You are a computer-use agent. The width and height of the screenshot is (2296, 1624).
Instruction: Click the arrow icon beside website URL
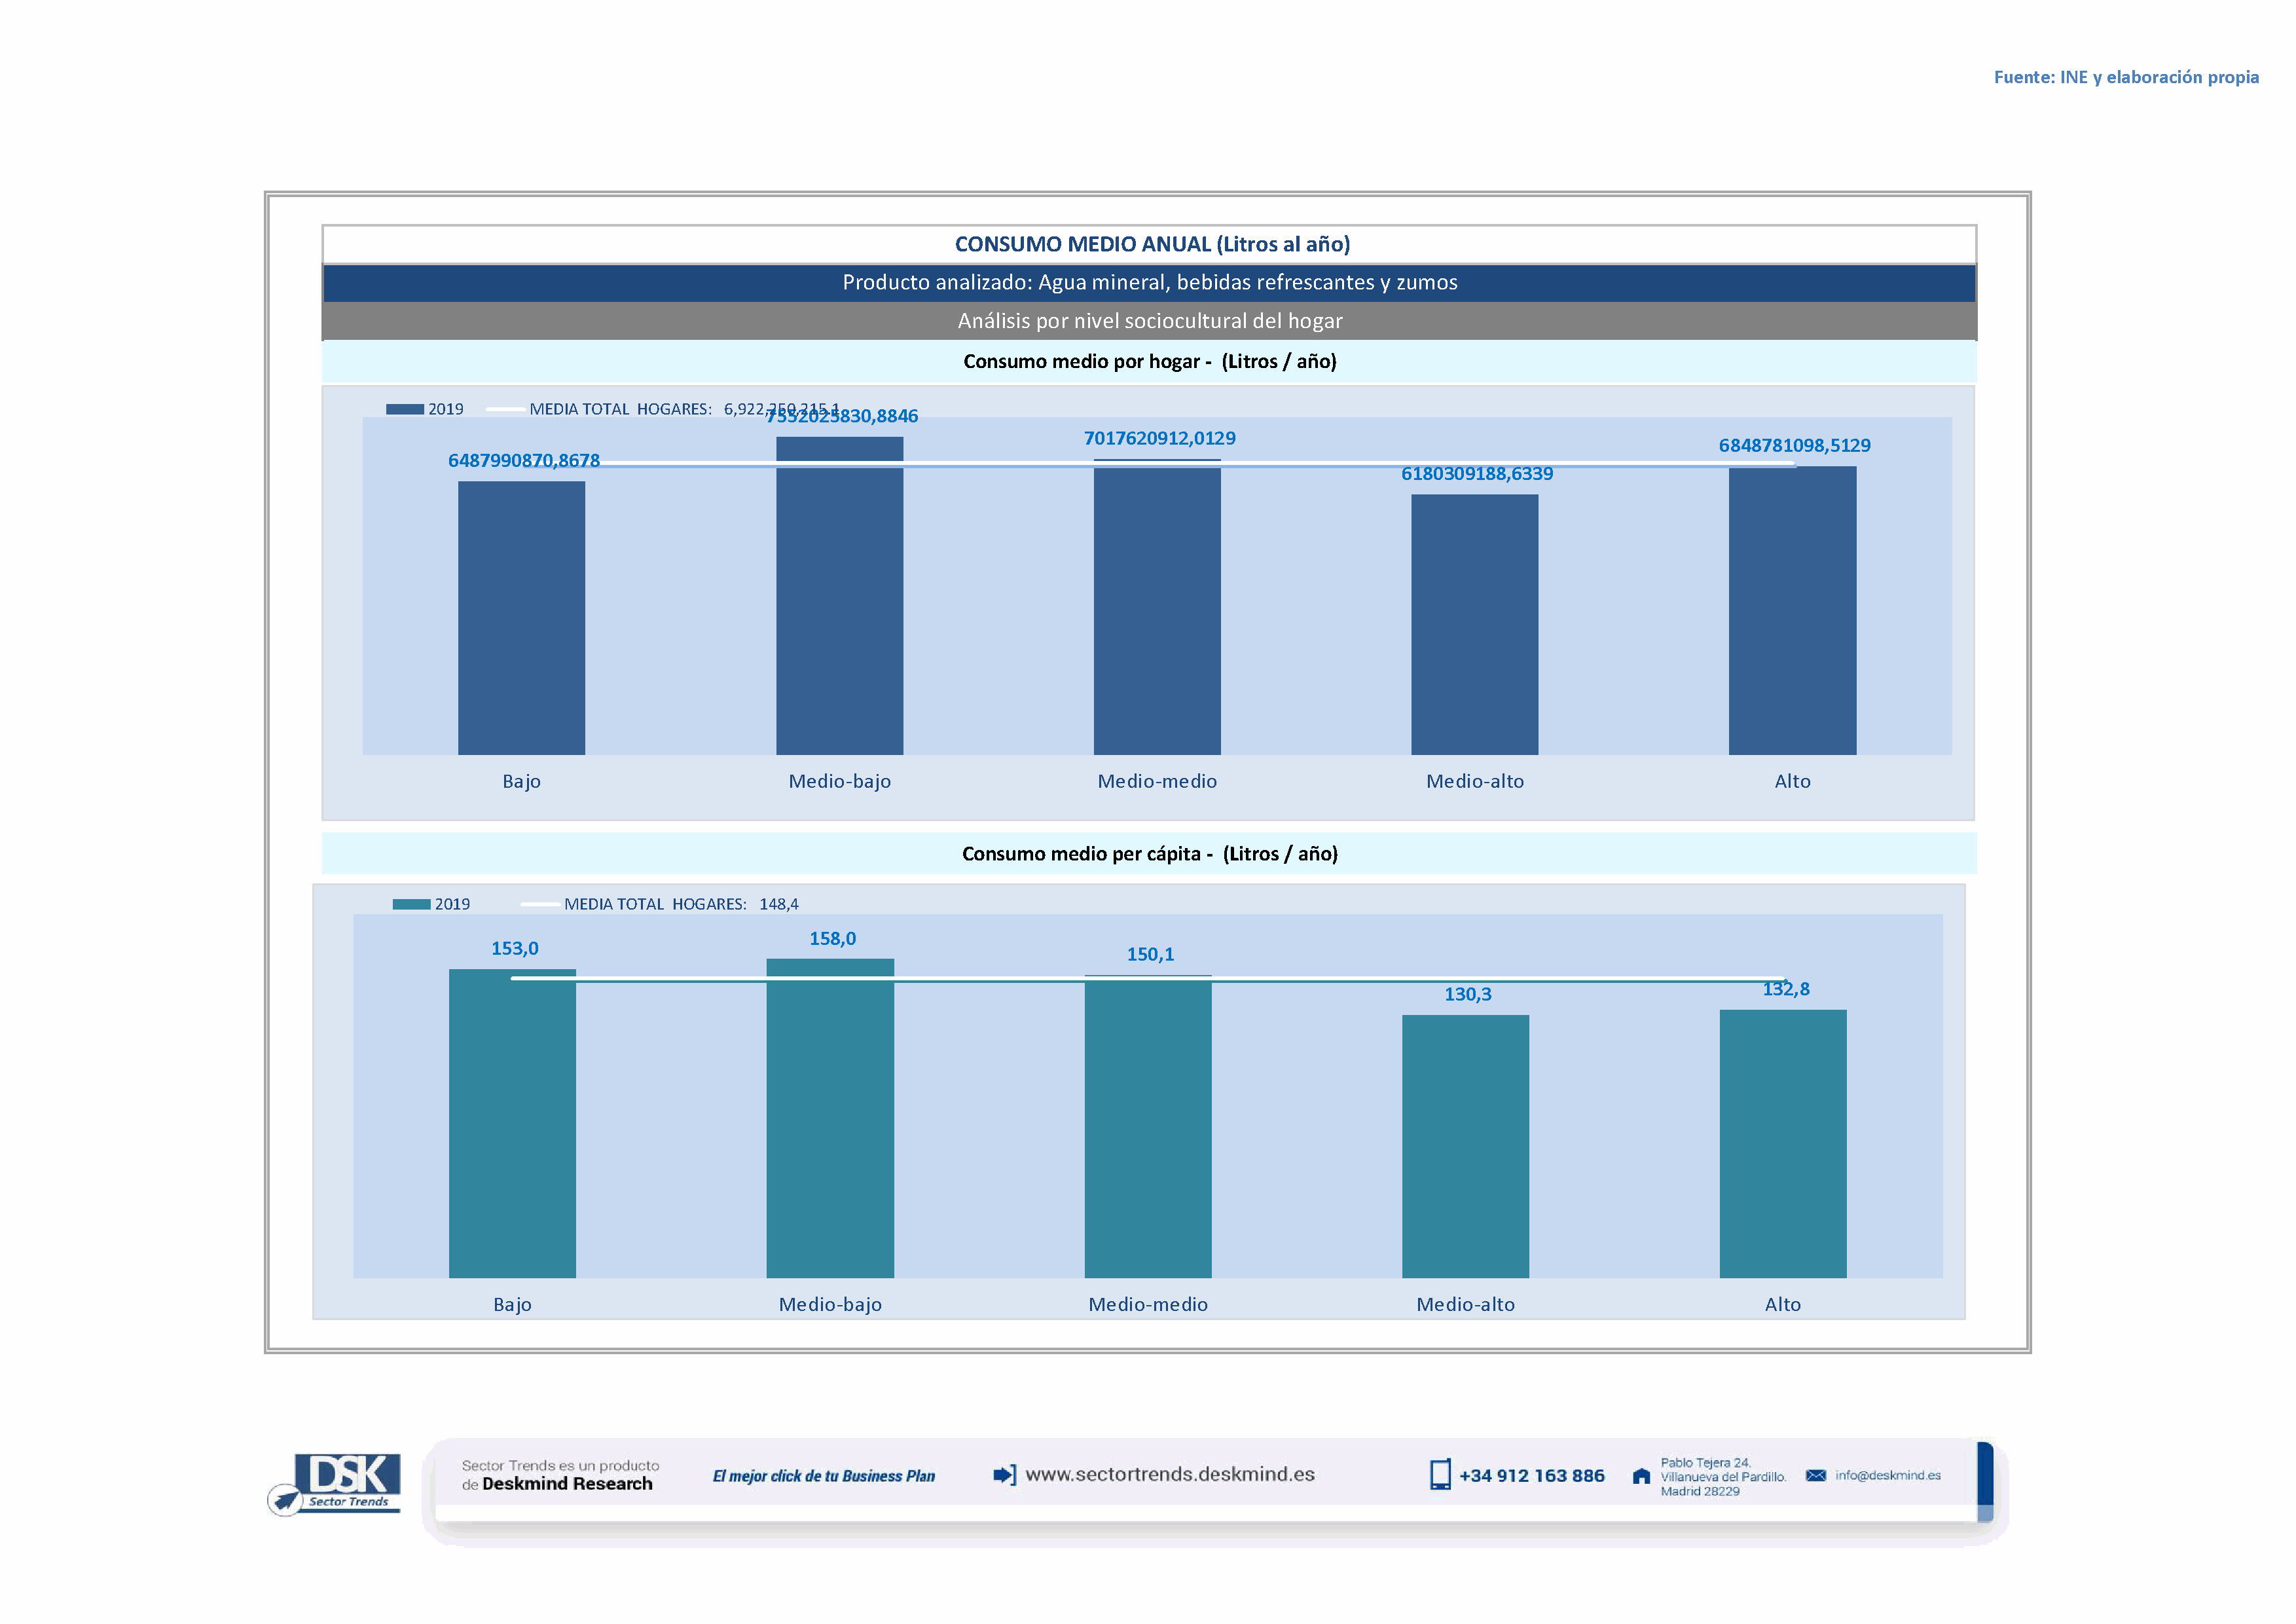click(x=1004, y=1475)
